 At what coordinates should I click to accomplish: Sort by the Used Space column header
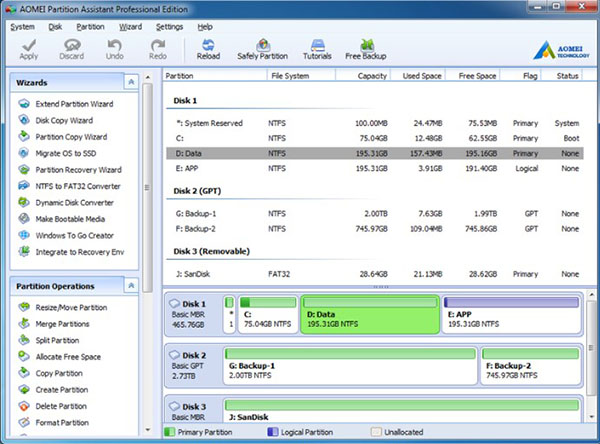point(418,76)
